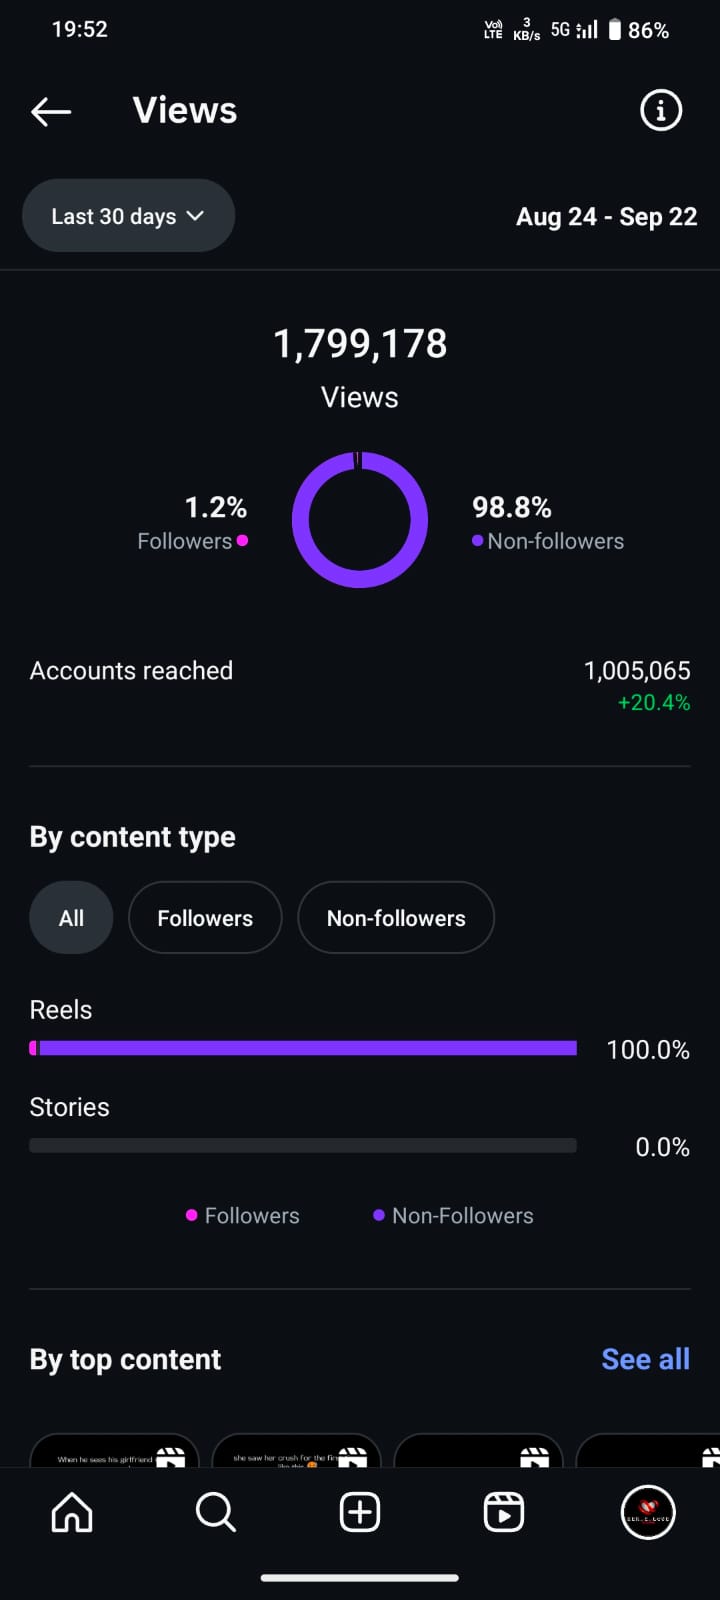720x1600 pixels.
Task: Open the views info icon
Action: pos(660,110)
